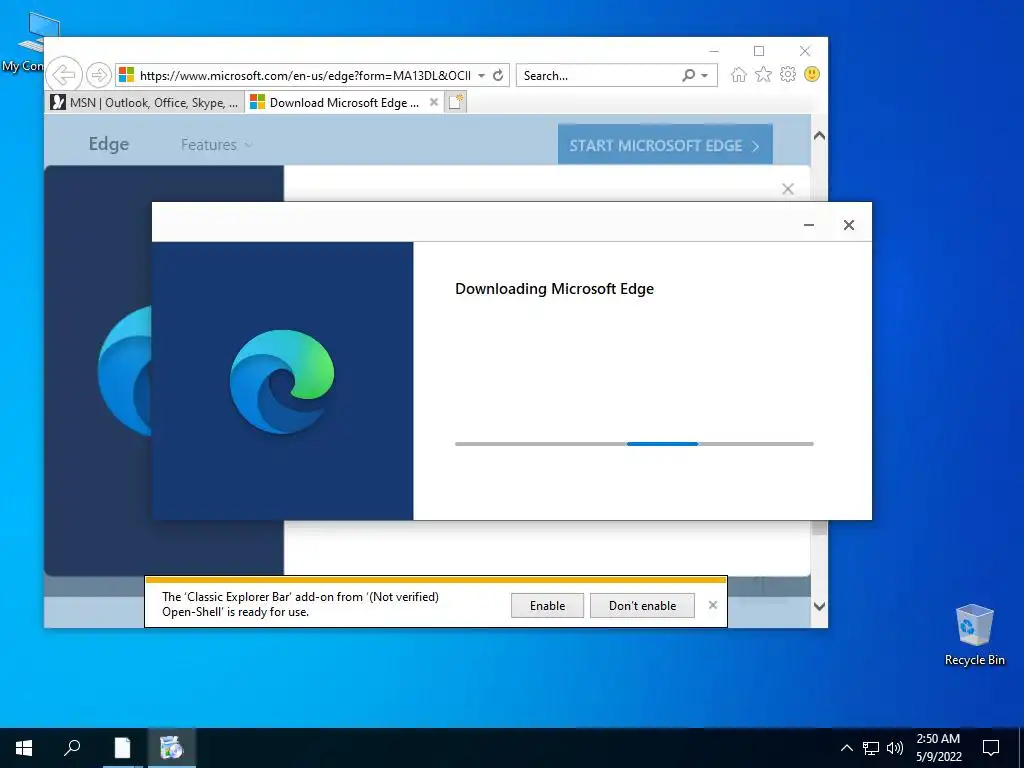1024x768 pixels.
Task: Close the web page overlay with its X
Action: click(x=788, y=189)
